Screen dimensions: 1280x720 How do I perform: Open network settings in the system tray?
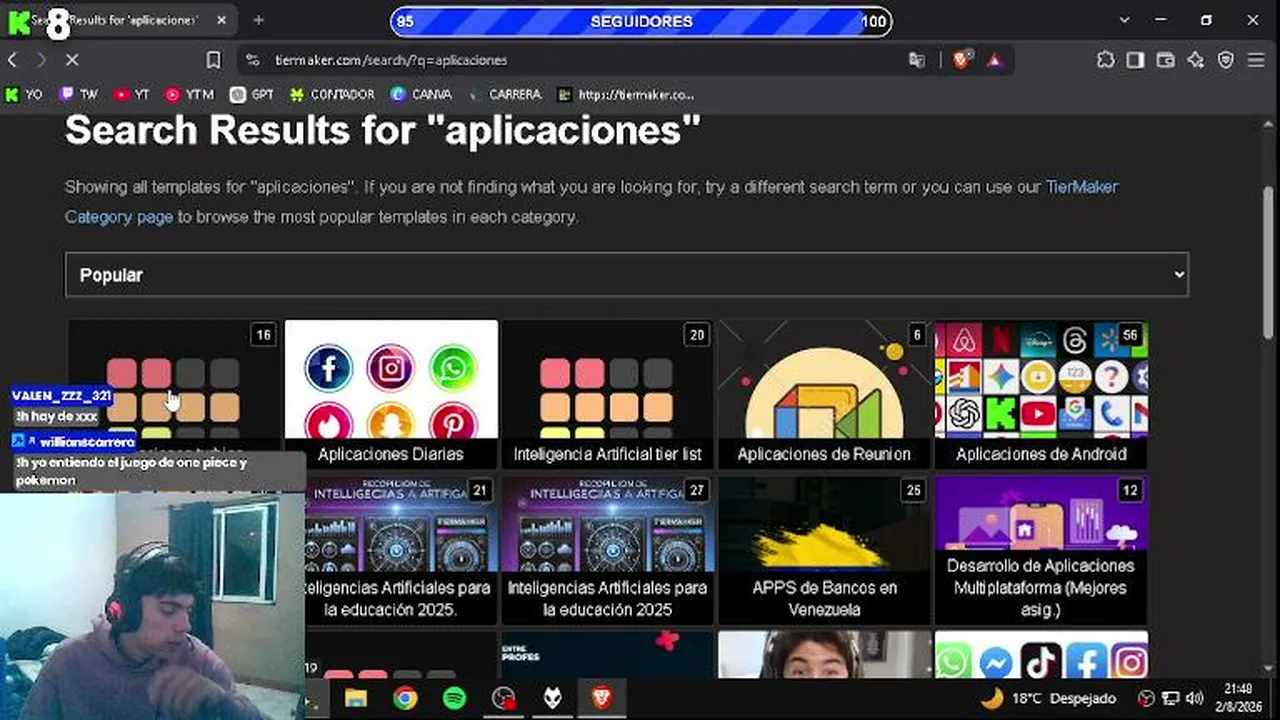pos(1169,698)
